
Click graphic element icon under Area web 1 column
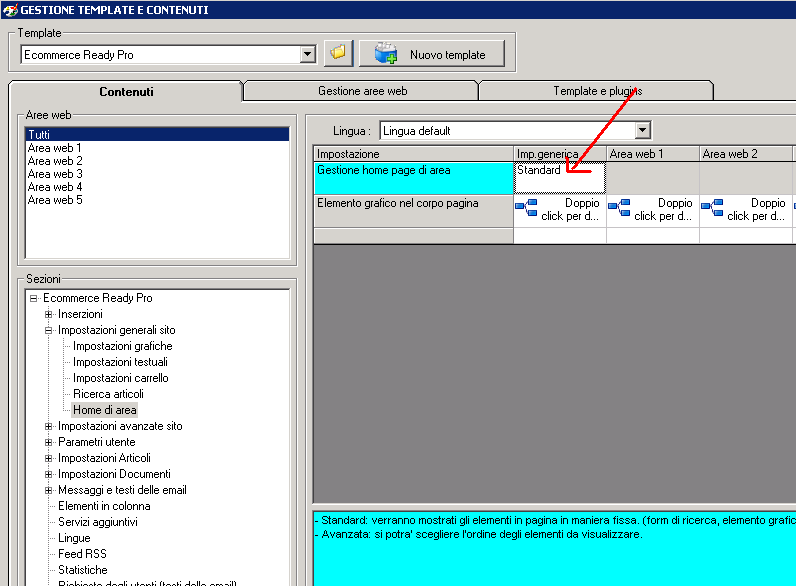[x=619, y=207]
